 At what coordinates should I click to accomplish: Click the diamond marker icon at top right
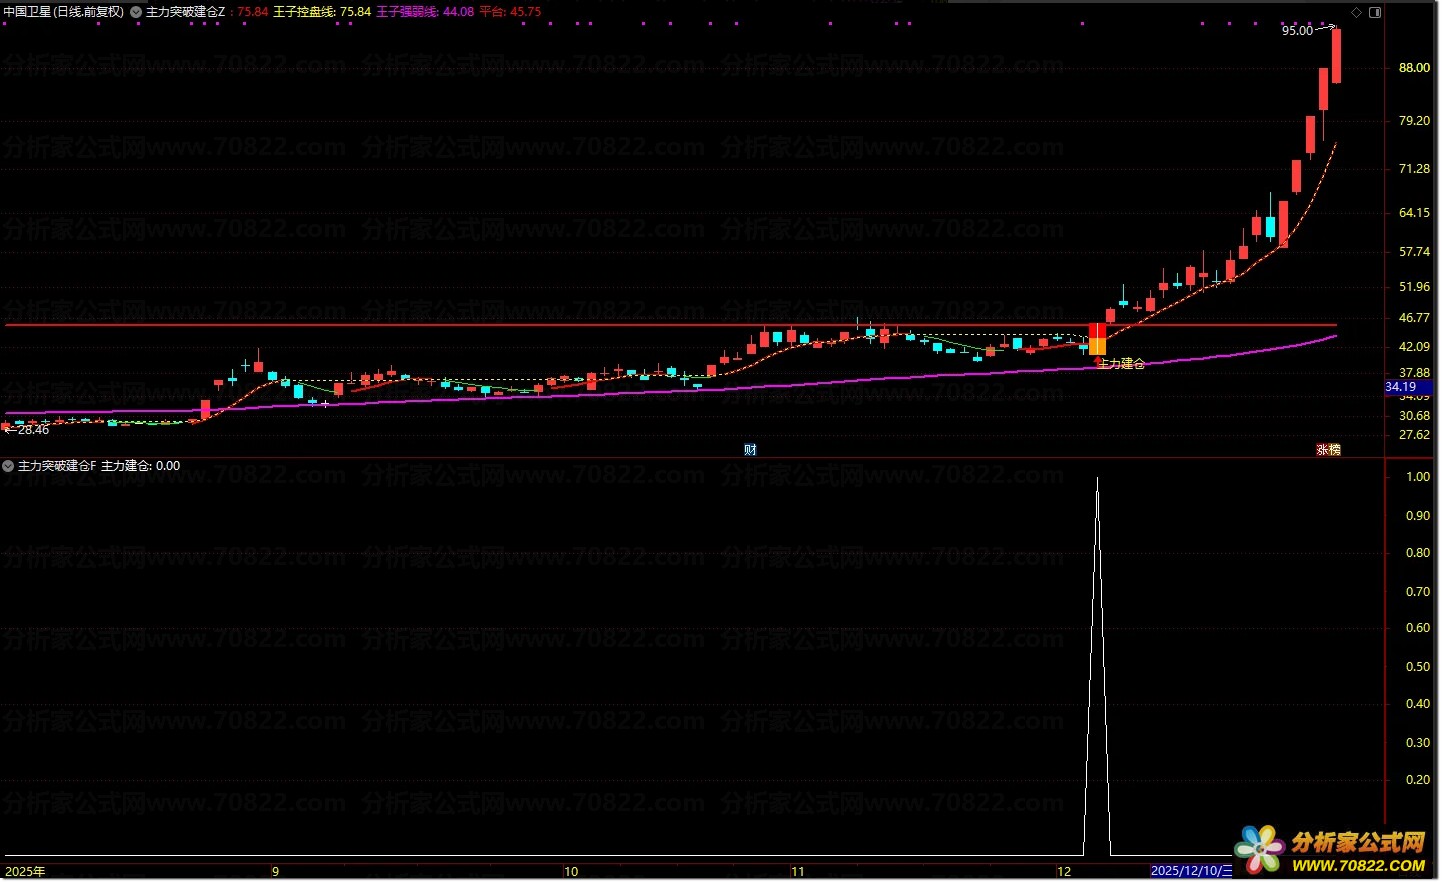[x=1356, y=13]
